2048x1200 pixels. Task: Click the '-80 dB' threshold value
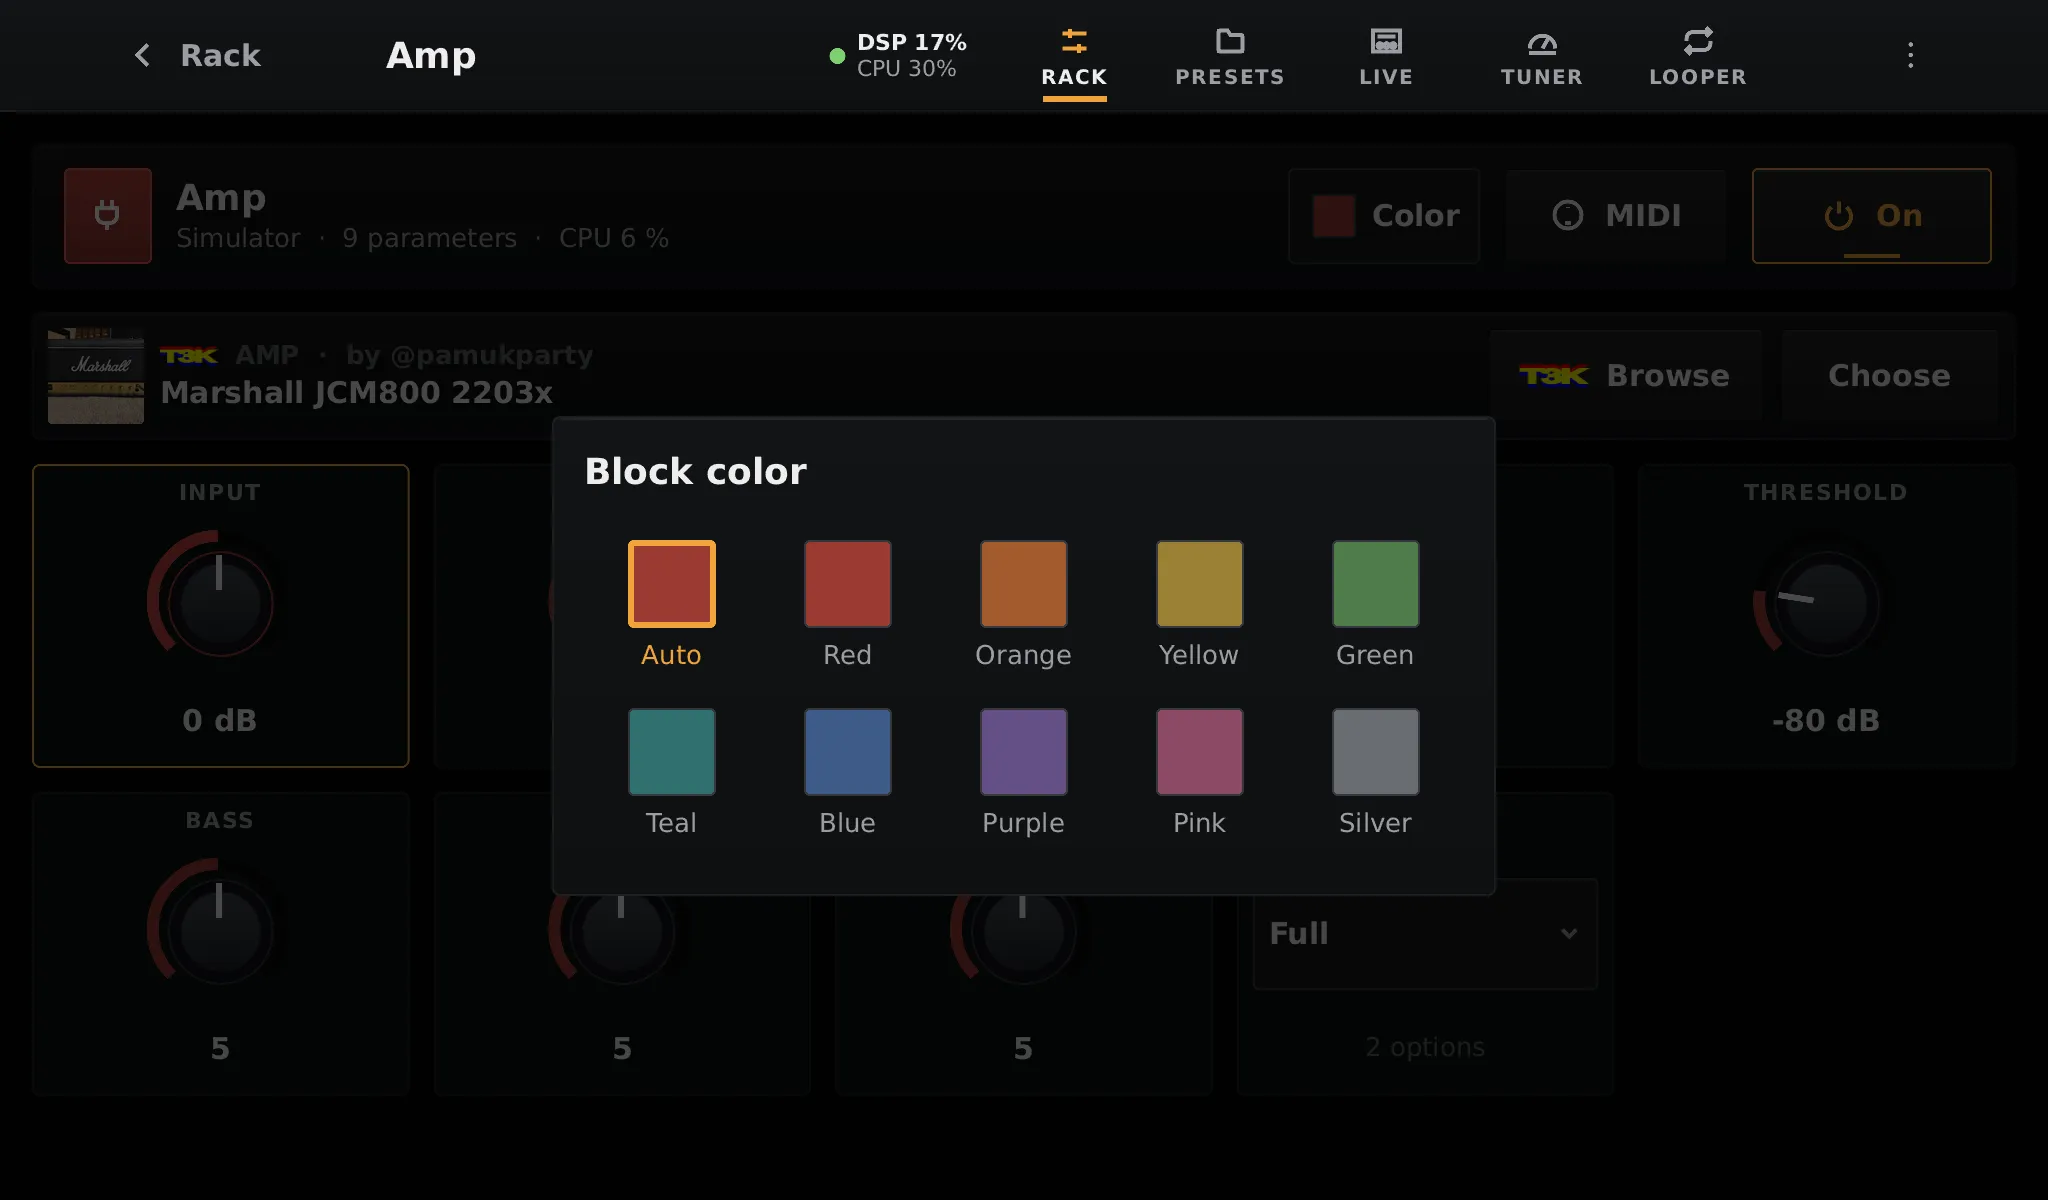(1826, 721)
